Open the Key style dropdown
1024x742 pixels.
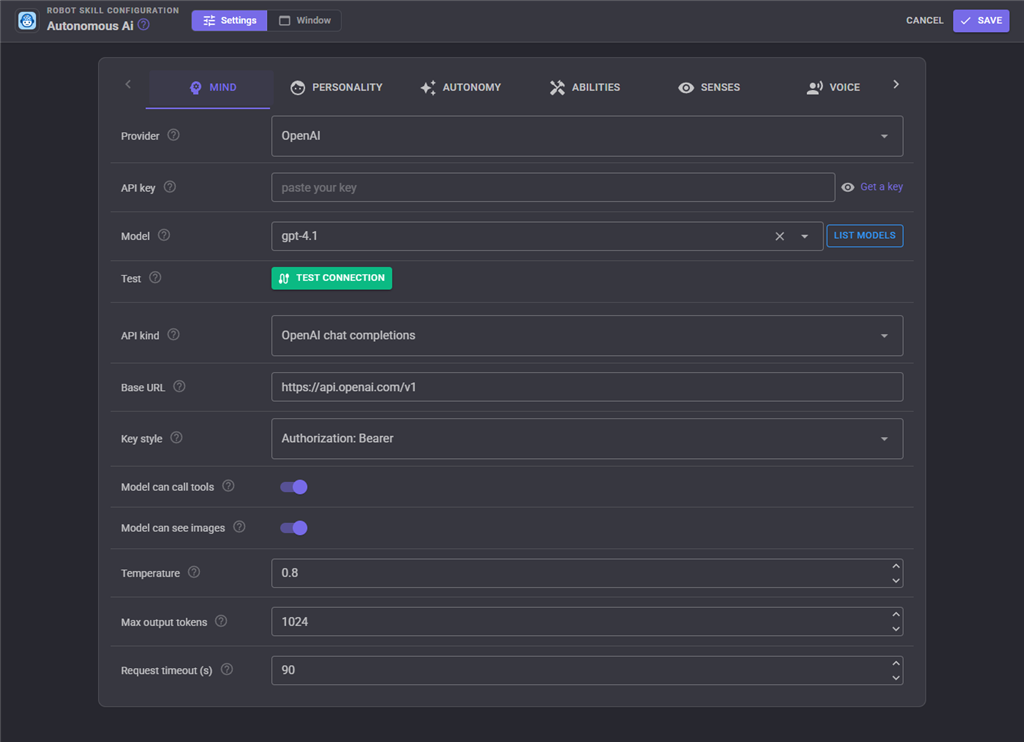pos(587,439)
